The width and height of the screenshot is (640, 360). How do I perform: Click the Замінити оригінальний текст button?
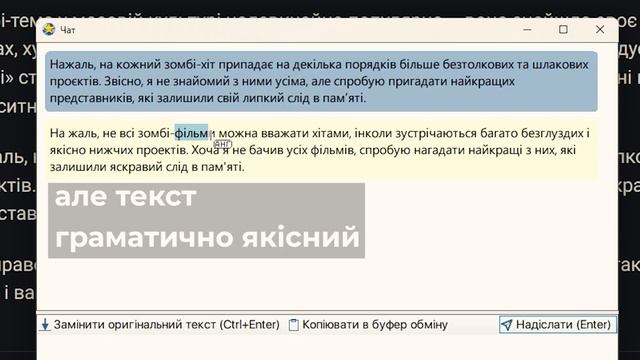pos(161,324)
